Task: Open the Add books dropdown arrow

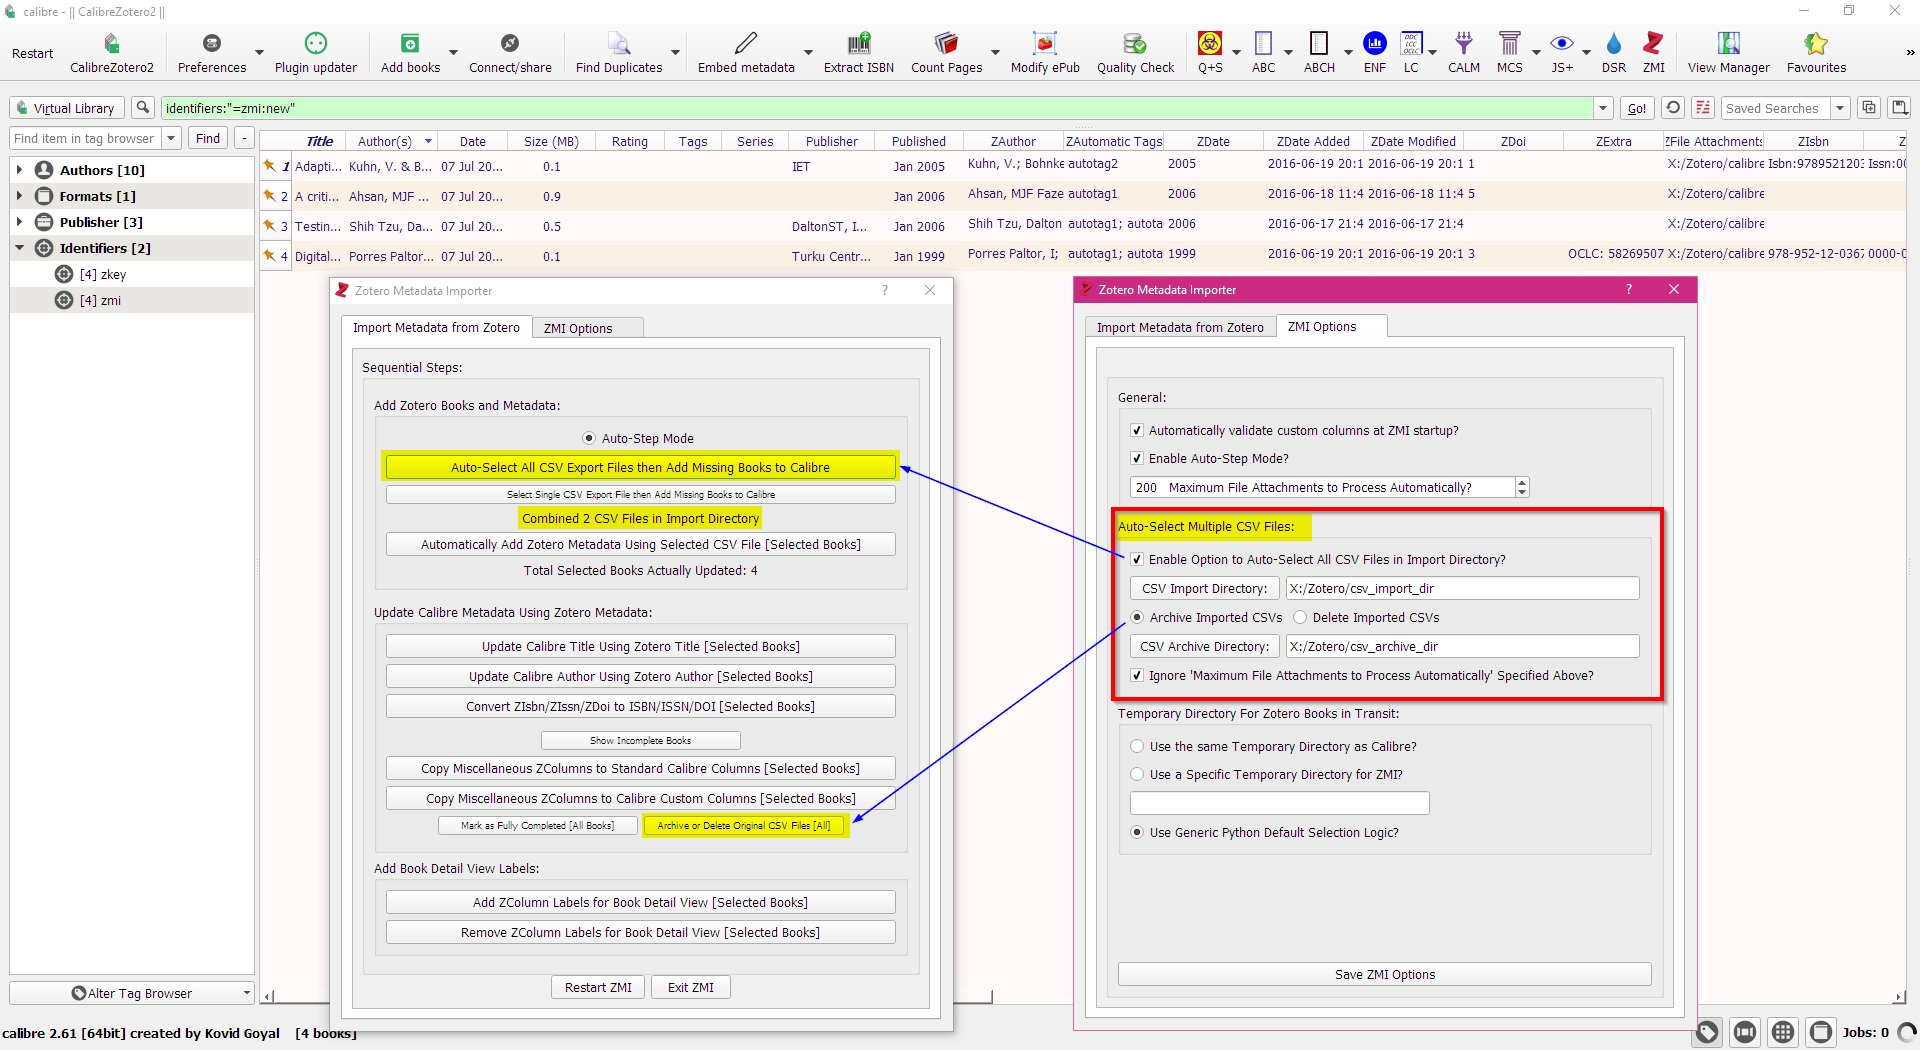Action: (453, 53)
